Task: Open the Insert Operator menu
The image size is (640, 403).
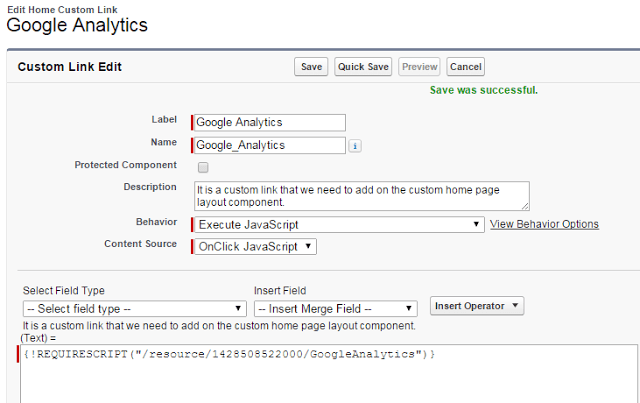Action: pyautogui.click(x=477, y=306)
